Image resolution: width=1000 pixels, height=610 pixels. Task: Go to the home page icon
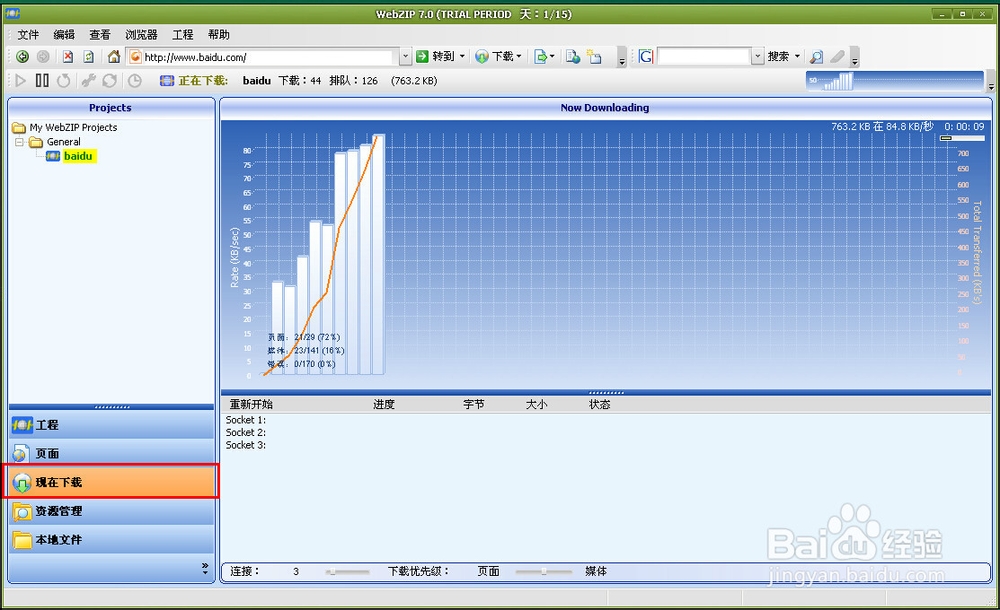click(x=114, y=57)
